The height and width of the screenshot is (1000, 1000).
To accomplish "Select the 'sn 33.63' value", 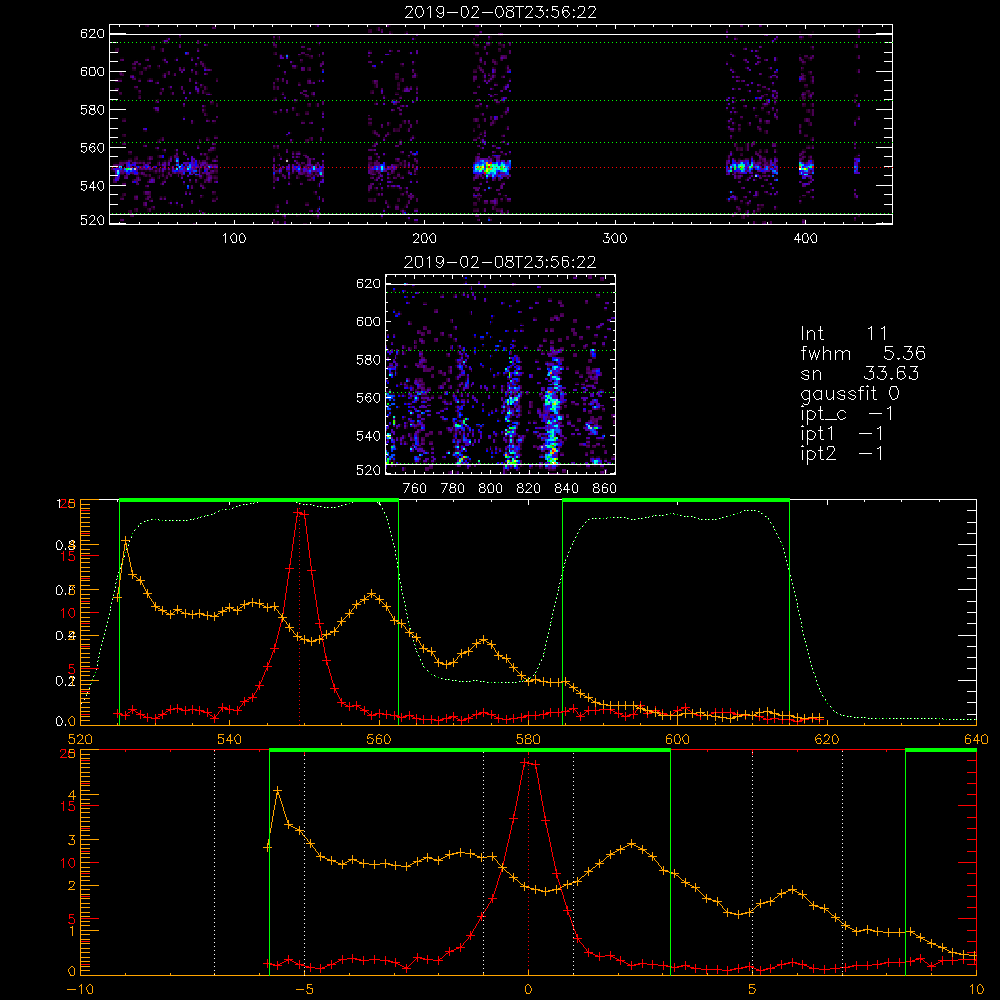I will [x=860, y=373].
